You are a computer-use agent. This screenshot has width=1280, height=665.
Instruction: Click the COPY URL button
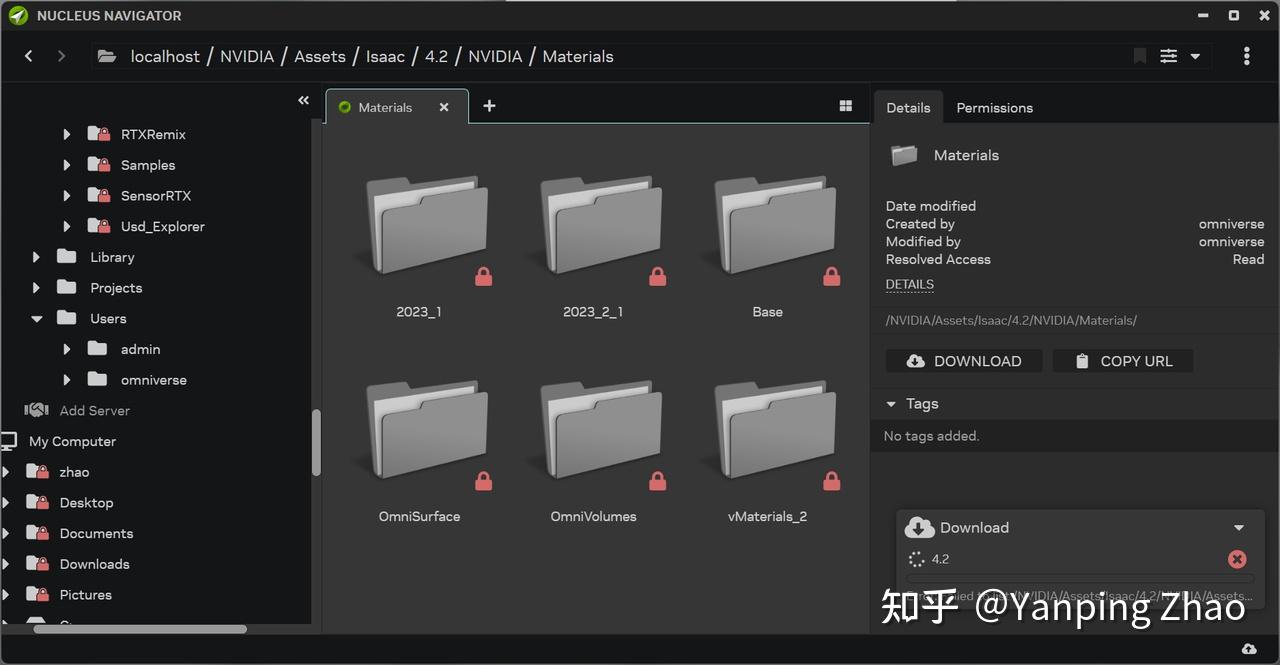click(1122, 361)
